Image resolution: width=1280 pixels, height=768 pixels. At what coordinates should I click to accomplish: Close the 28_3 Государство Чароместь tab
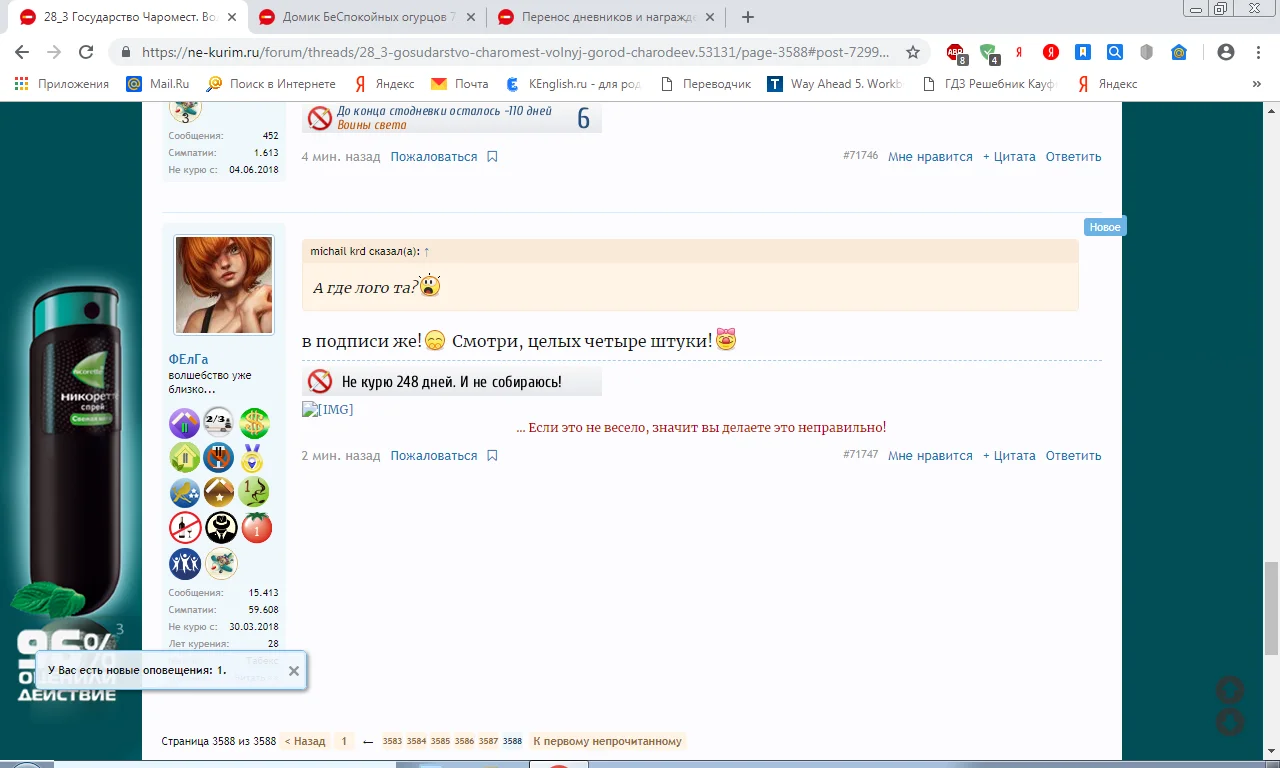pyautogui.click(x=230, y=17)
